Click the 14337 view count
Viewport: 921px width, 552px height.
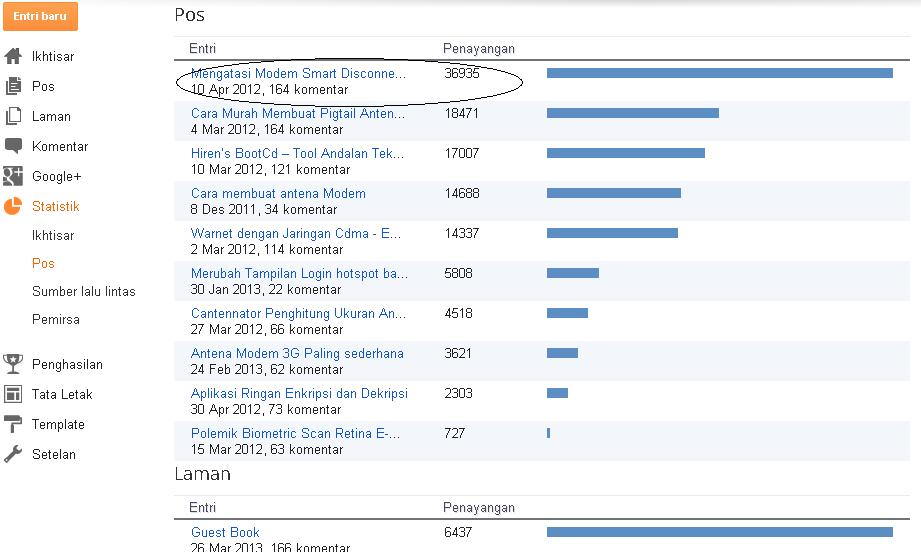click(462, 233)
